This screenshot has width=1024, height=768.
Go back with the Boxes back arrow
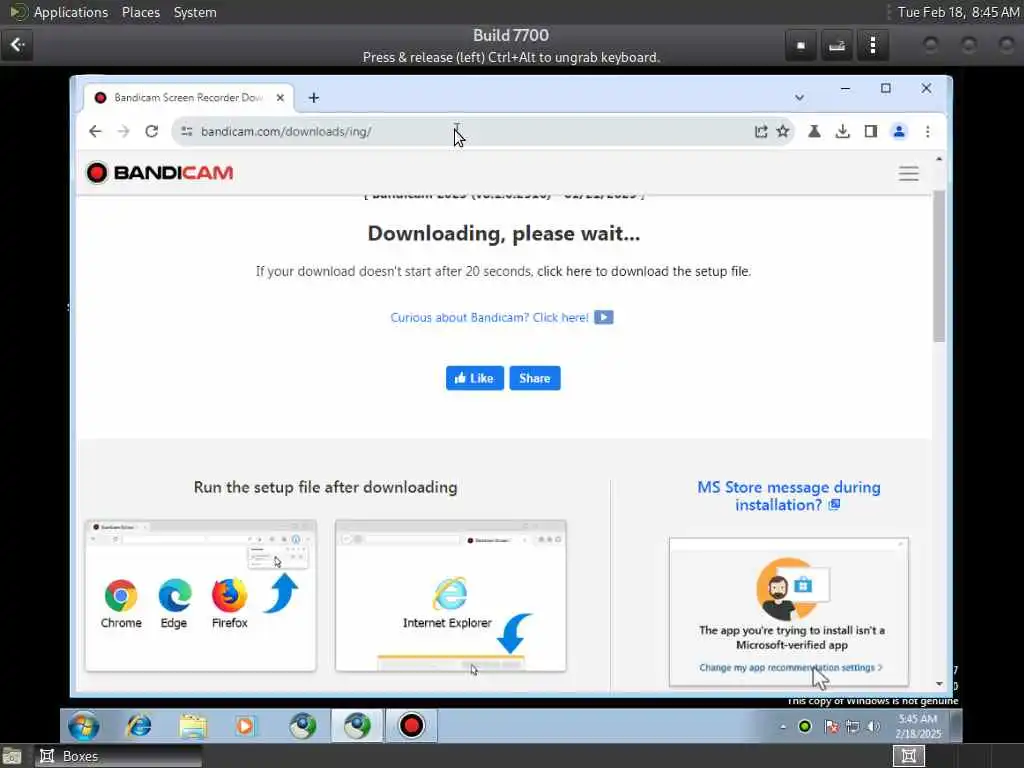coord(17,45)
